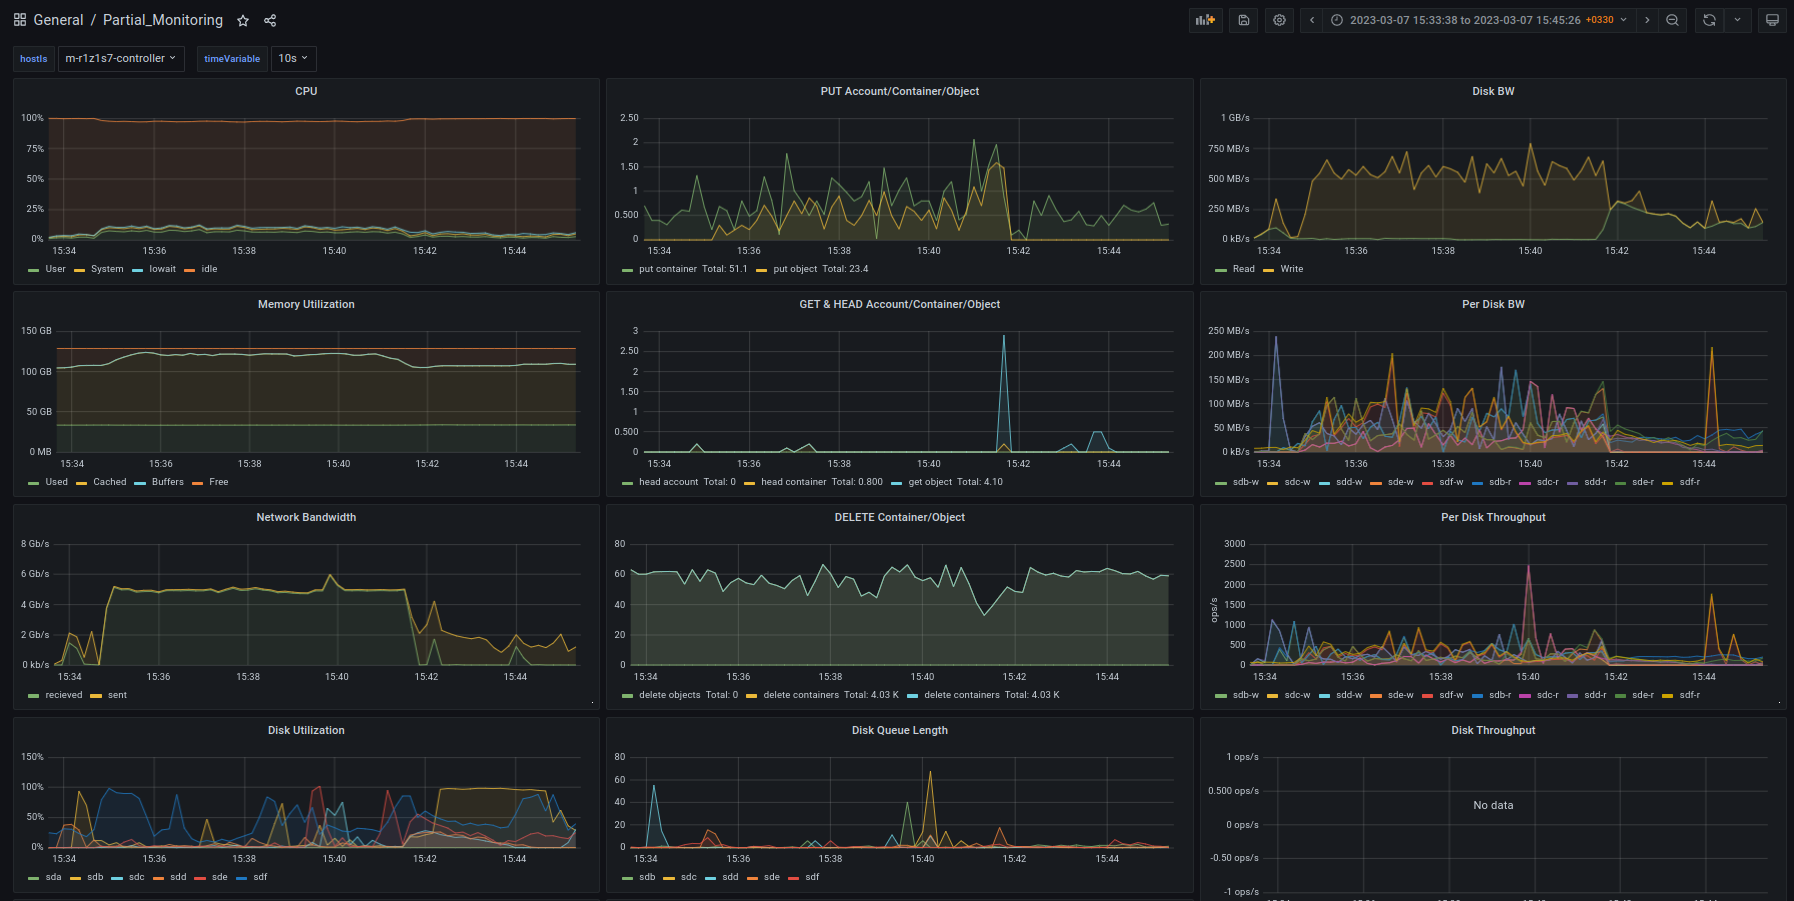Star the Partial_Monitoring dashboard

(243, 20)
